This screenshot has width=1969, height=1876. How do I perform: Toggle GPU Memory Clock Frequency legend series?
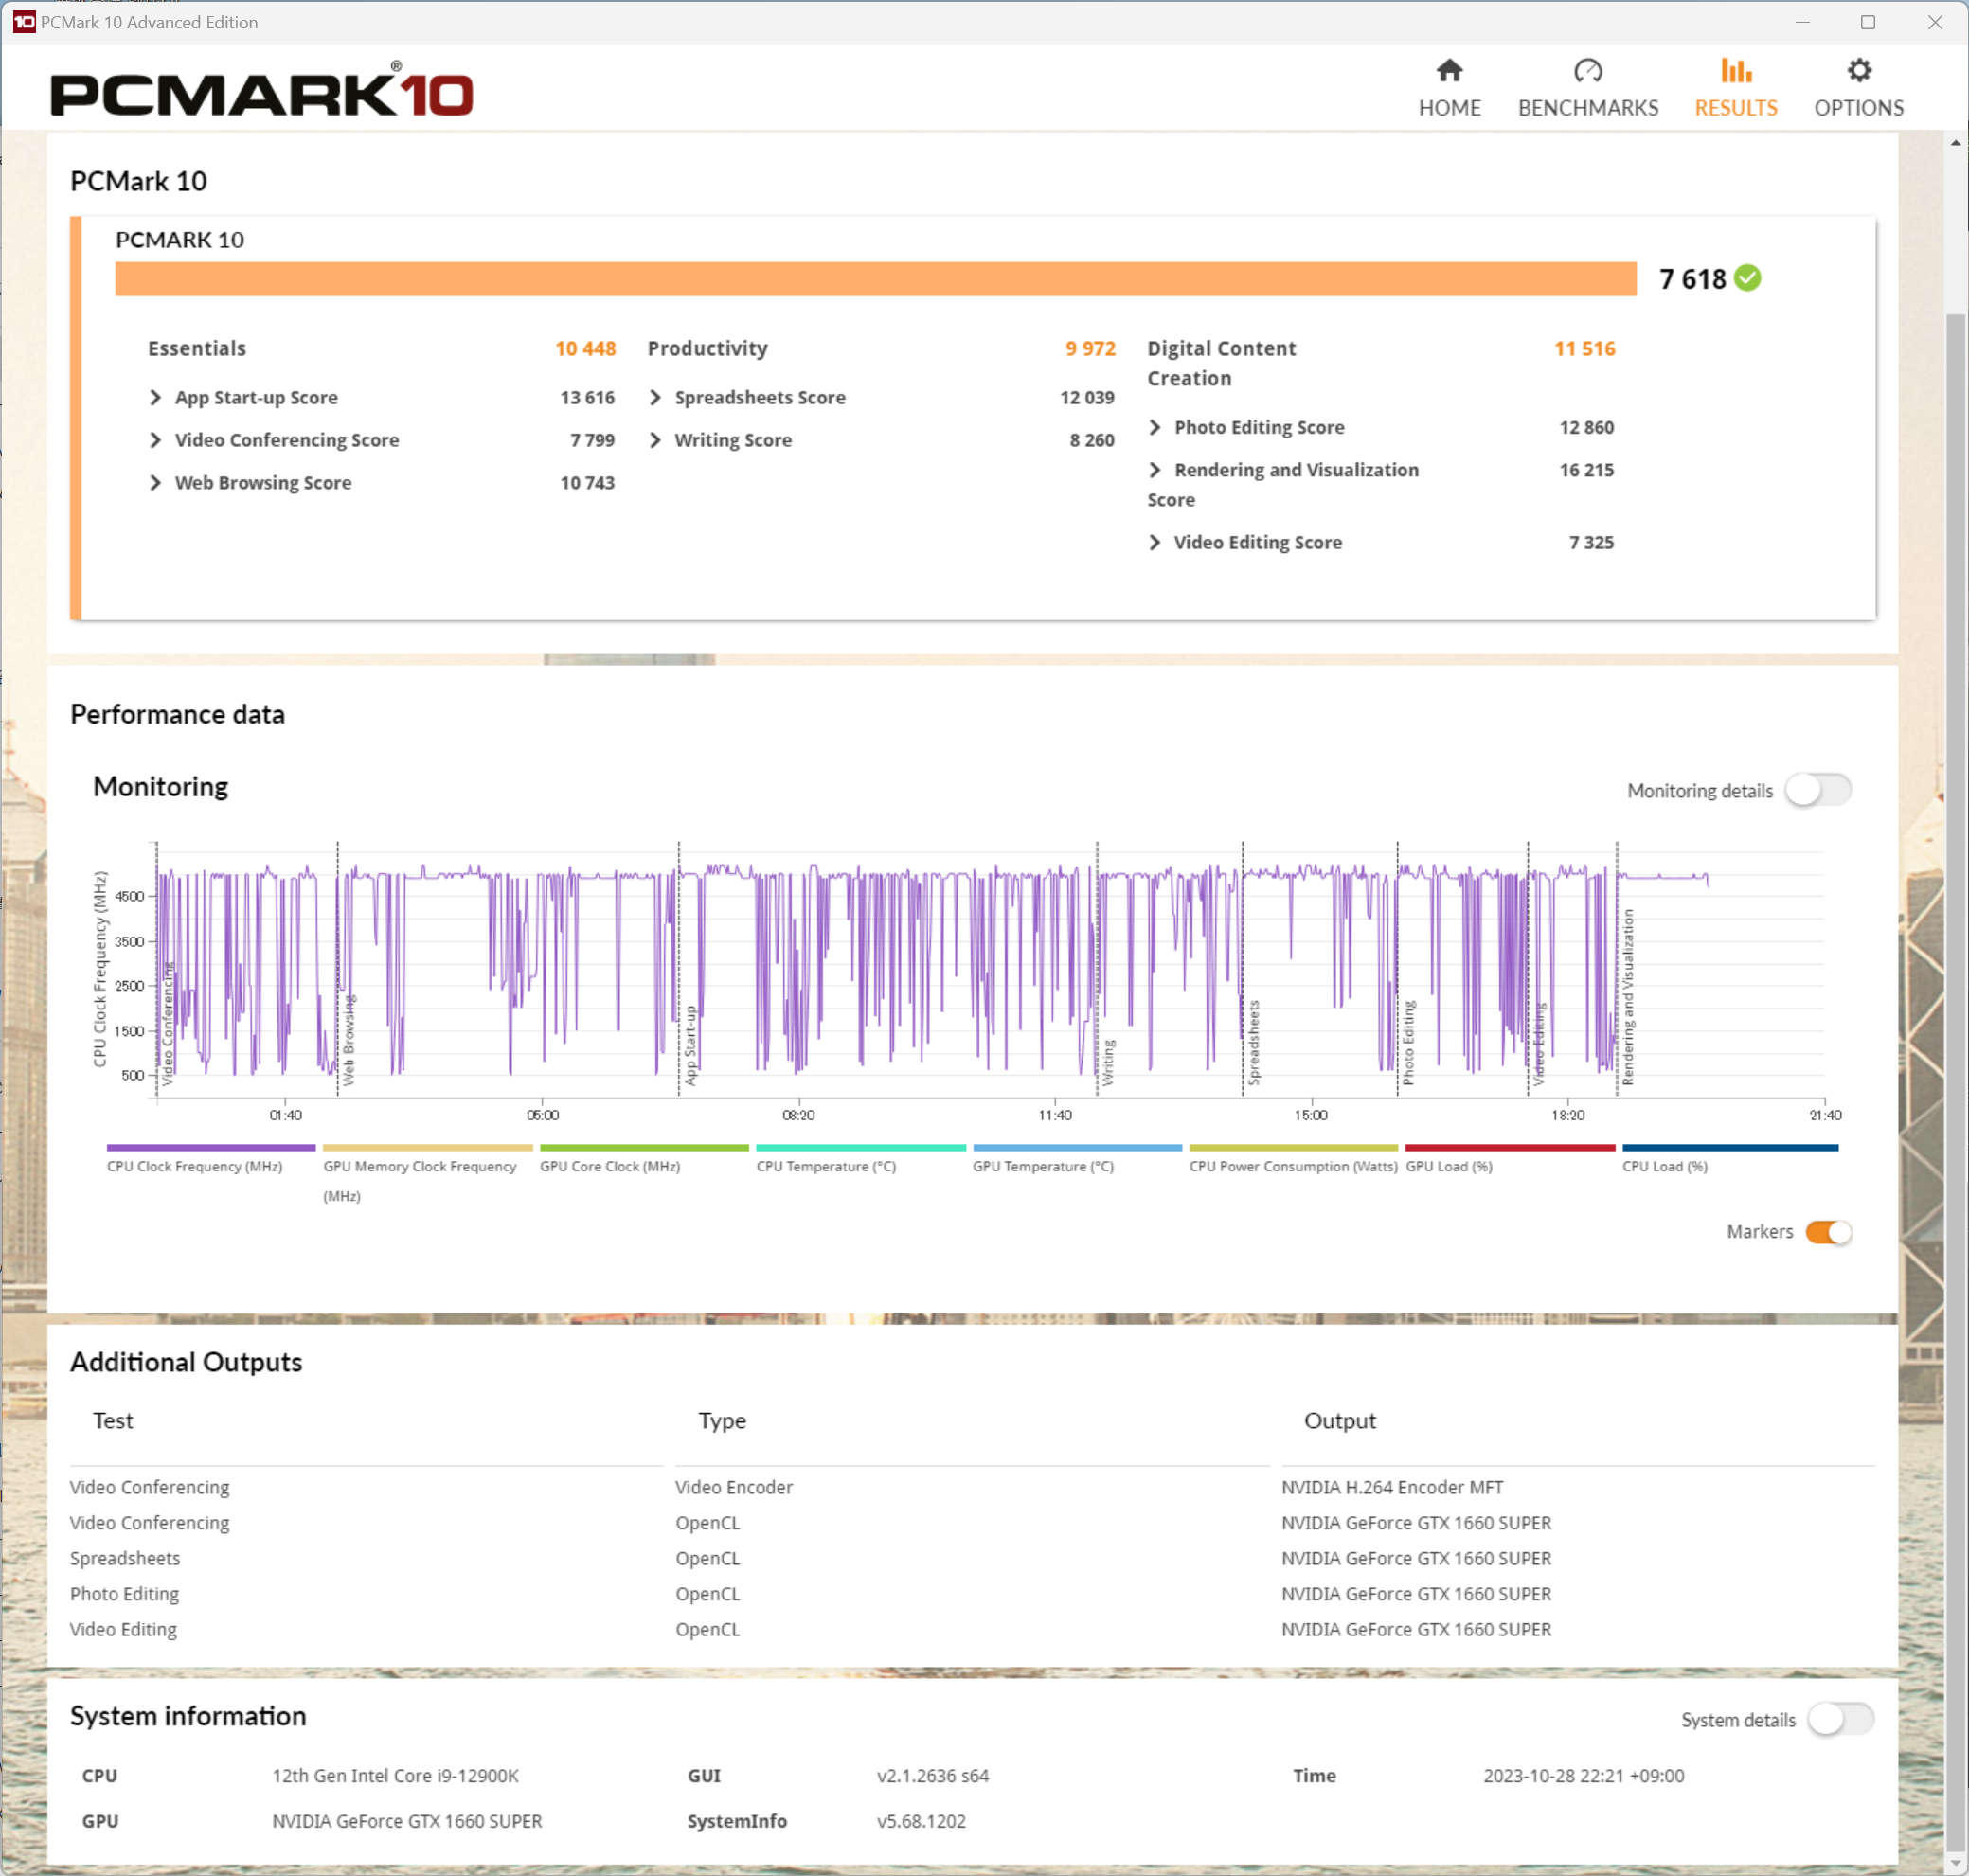click(427, 1175)
